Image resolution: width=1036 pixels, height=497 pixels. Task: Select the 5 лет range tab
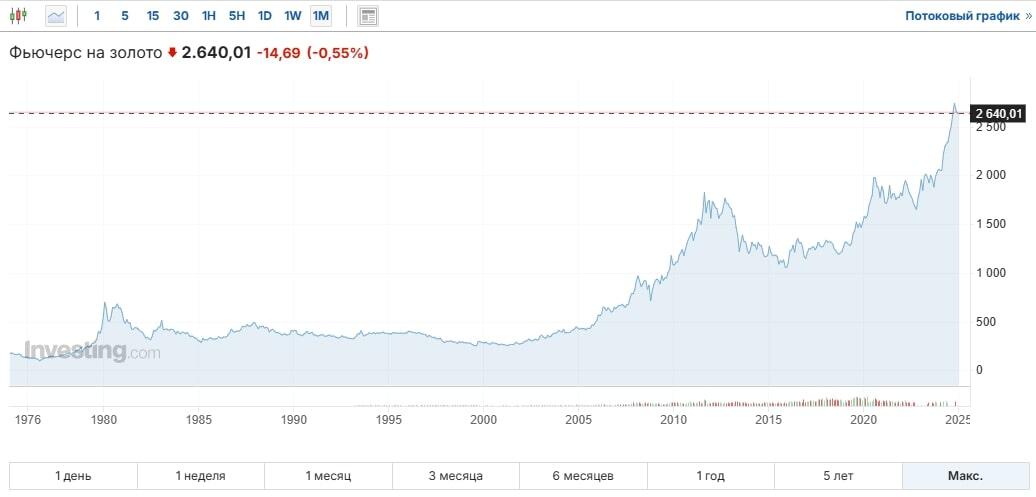838,475
